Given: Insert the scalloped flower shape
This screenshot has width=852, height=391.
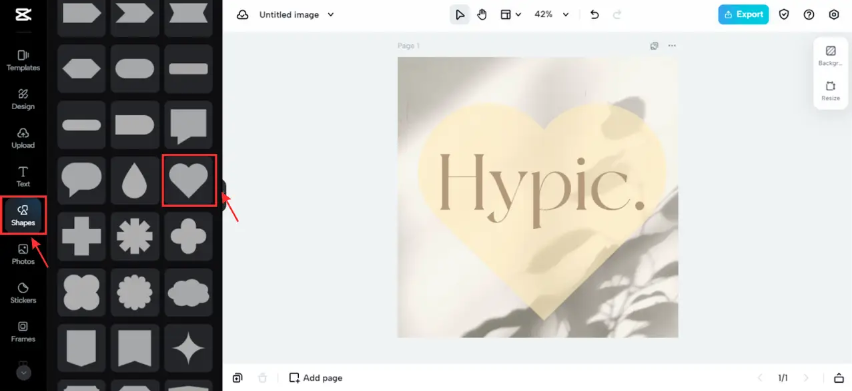Looking at the screenshot, I should coord(135,292).
